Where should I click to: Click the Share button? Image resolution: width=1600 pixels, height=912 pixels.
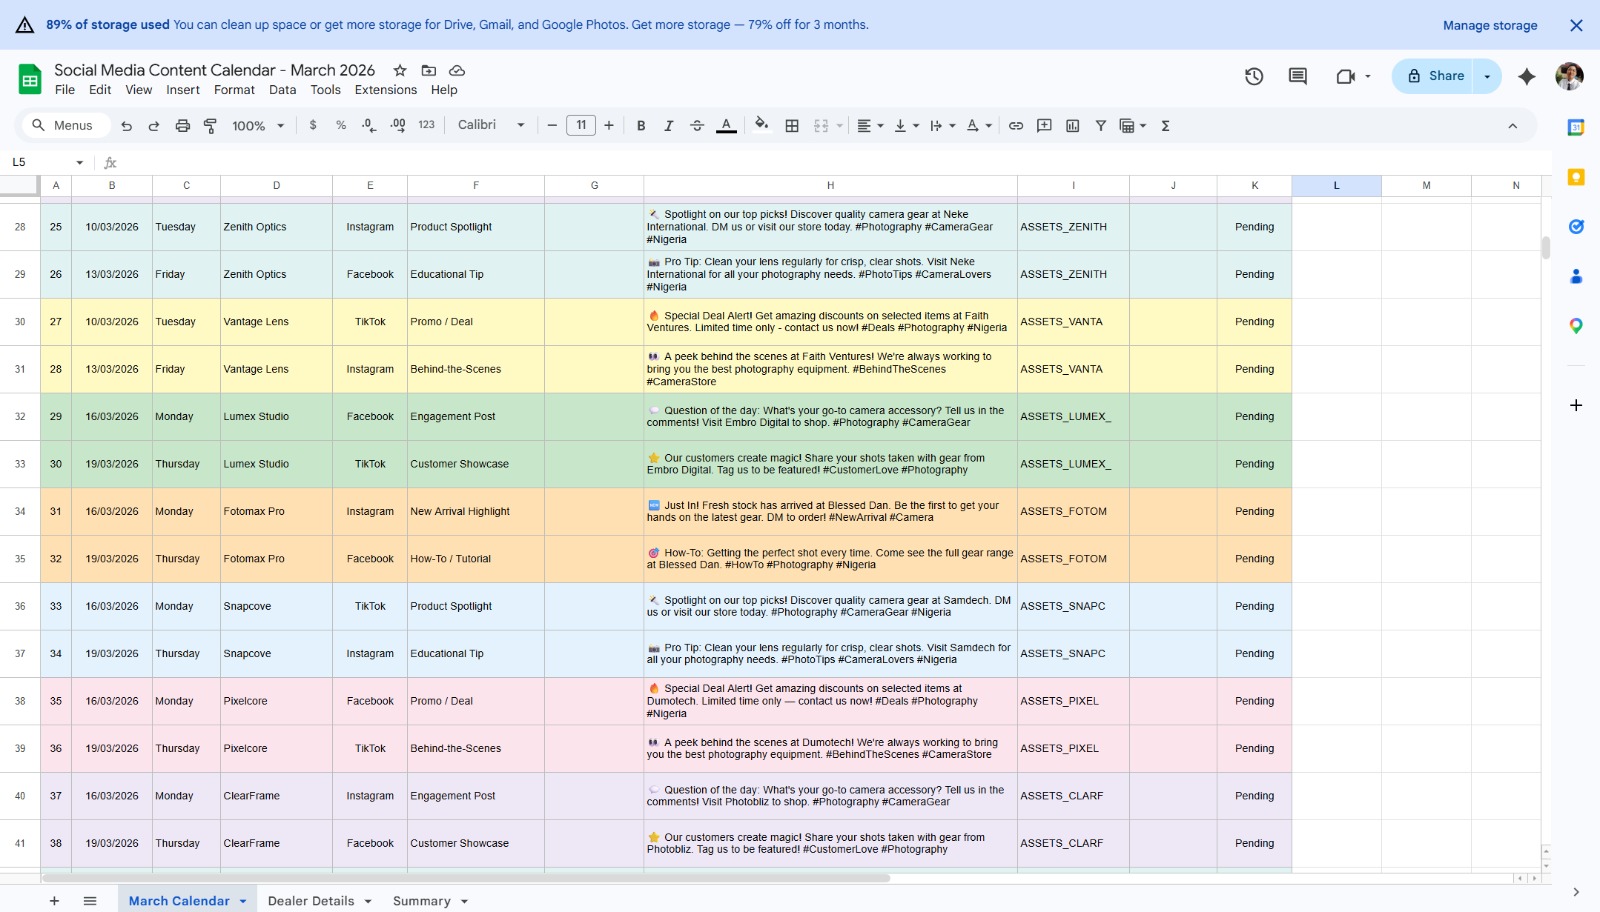(x=1435, y=76)
